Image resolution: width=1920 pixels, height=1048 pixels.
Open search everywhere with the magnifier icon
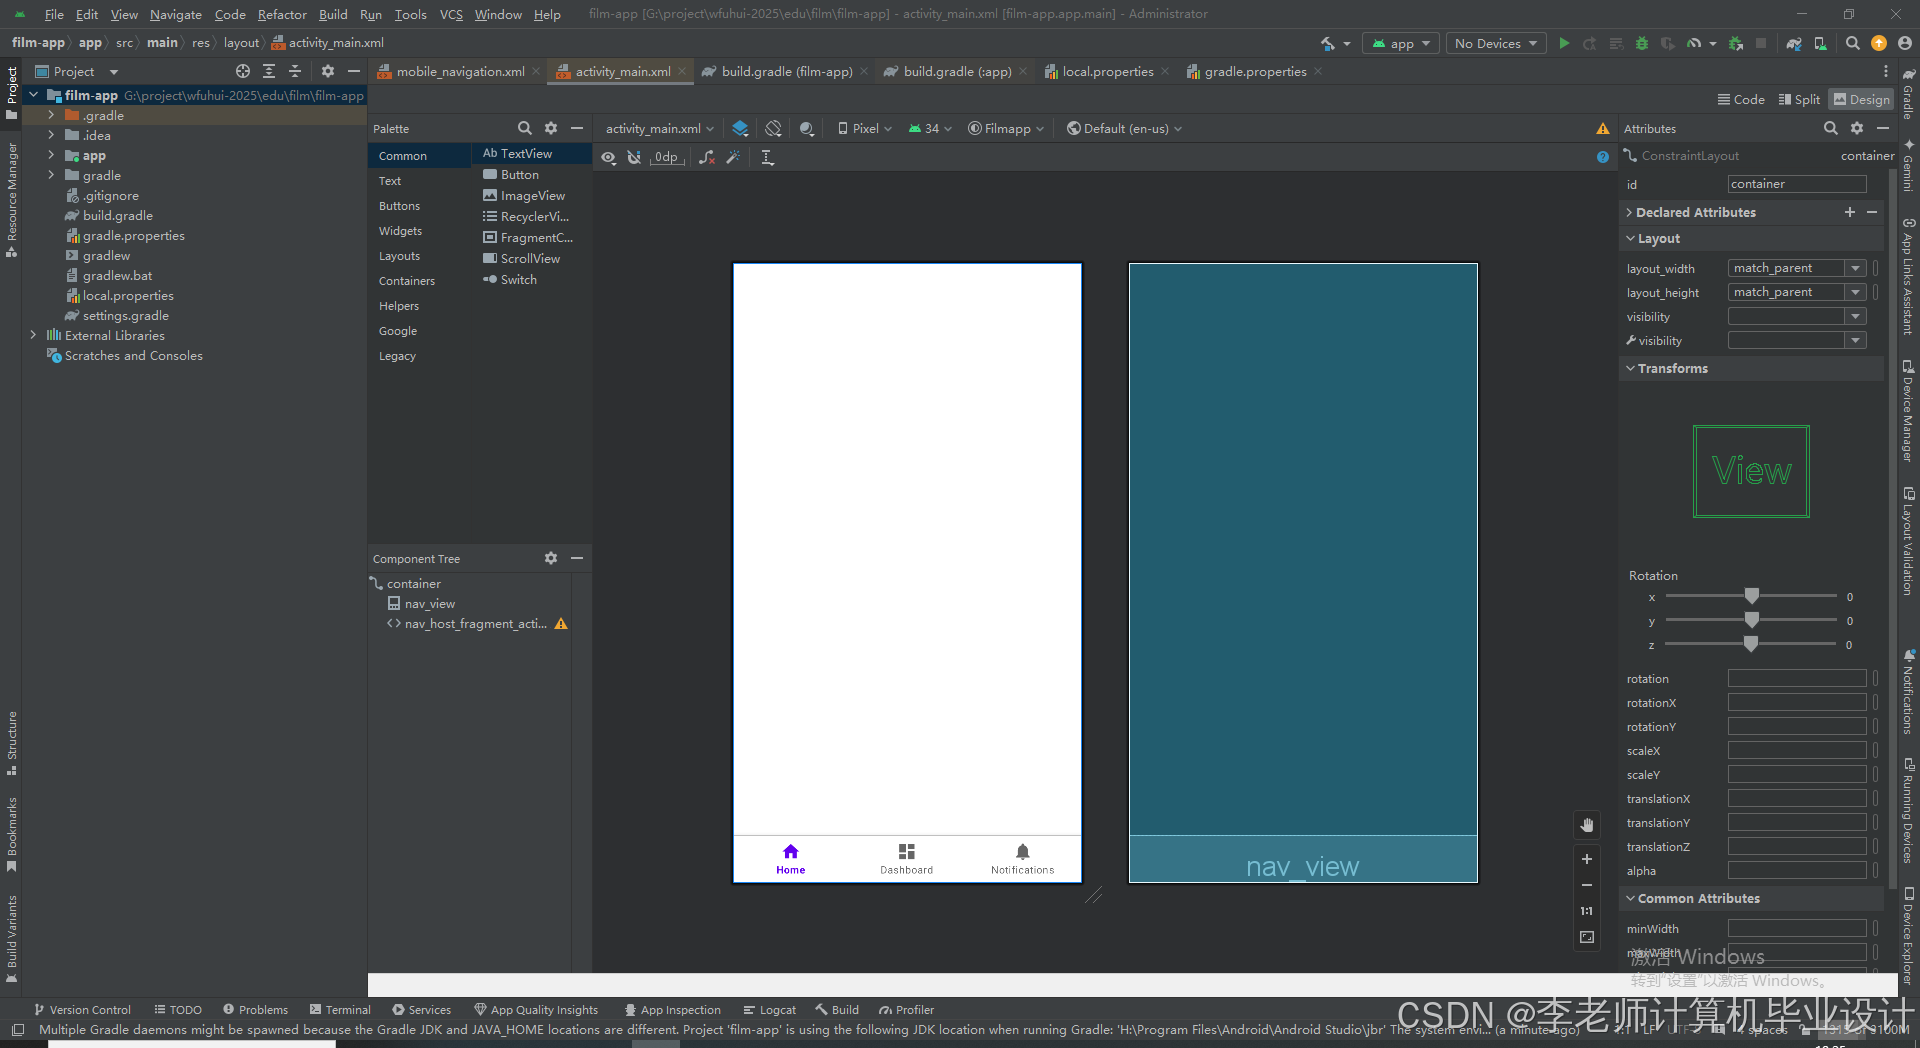click(1852, 43)
